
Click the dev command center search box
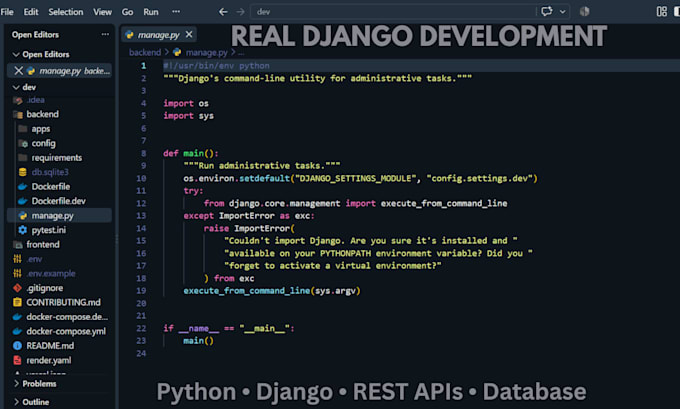click(x=392, y=12)
